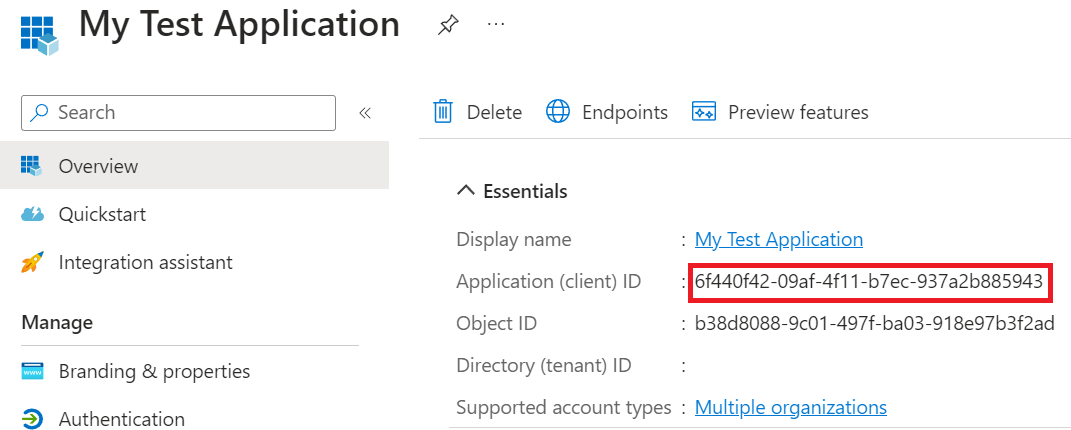The height and width of the screenshot is (430, 1071).
Task: Open the Multiple organizations link
Action: pyautogui.click(x=790, y=407)
